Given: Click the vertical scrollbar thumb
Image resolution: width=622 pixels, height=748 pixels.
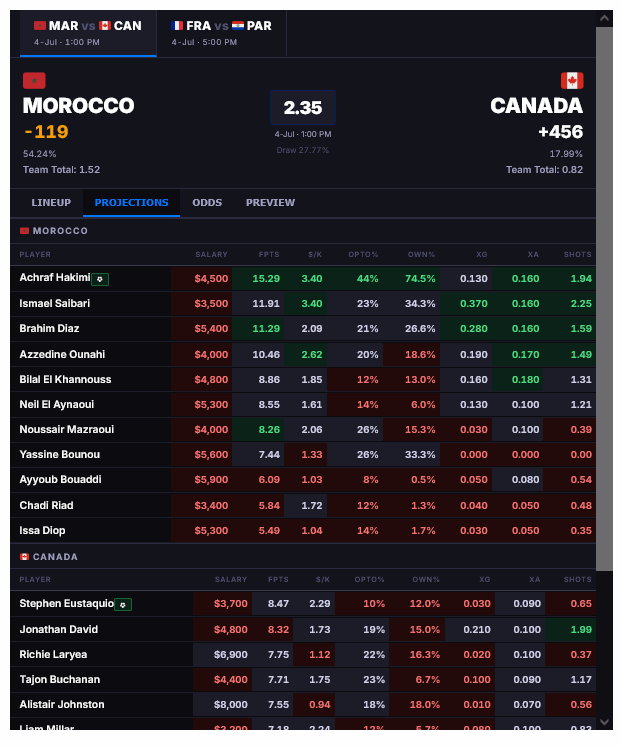Looking at the screenshot, I should click(604, 299).
